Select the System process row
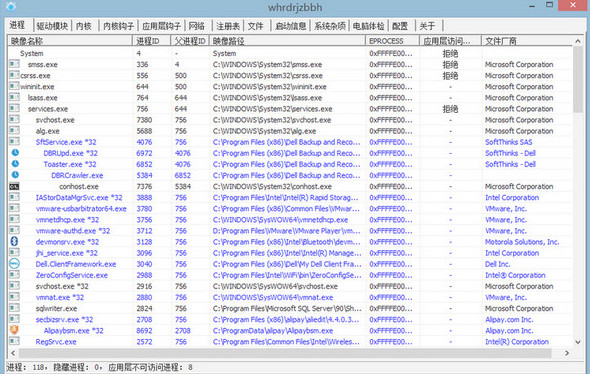This screenshot has width=590, height=374. tap(290, 53)
